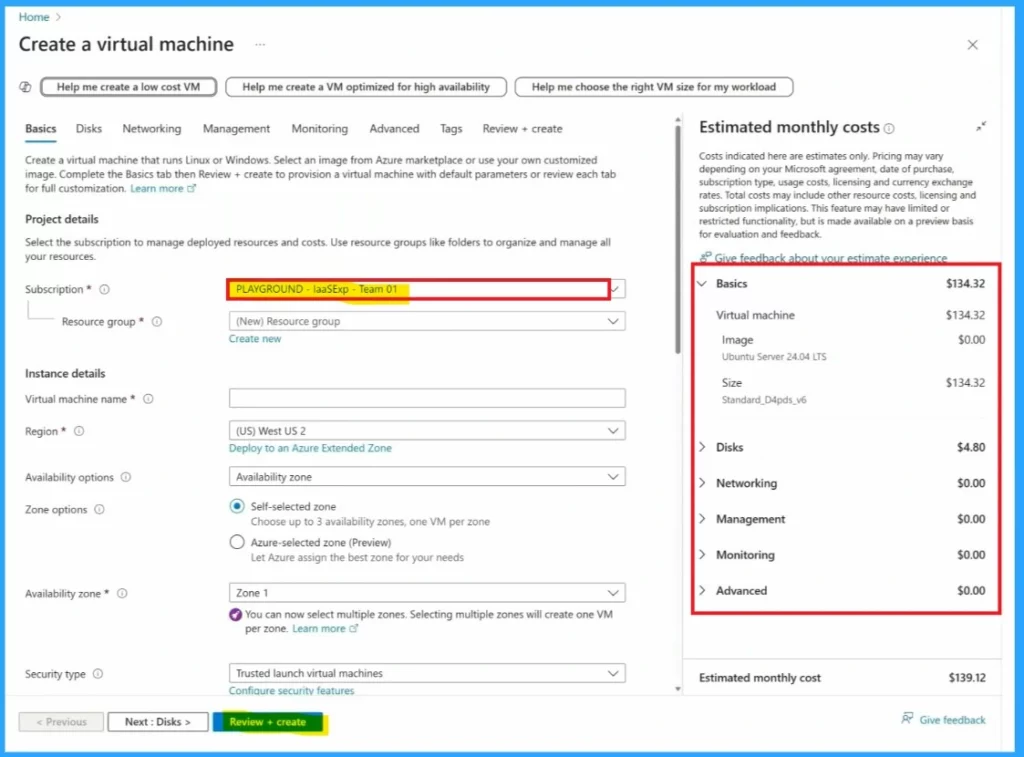Show info tooltip for Availability zone
Image resolution: width=1024 pixels, height=757 pixels.
click(x=122, y=594)
